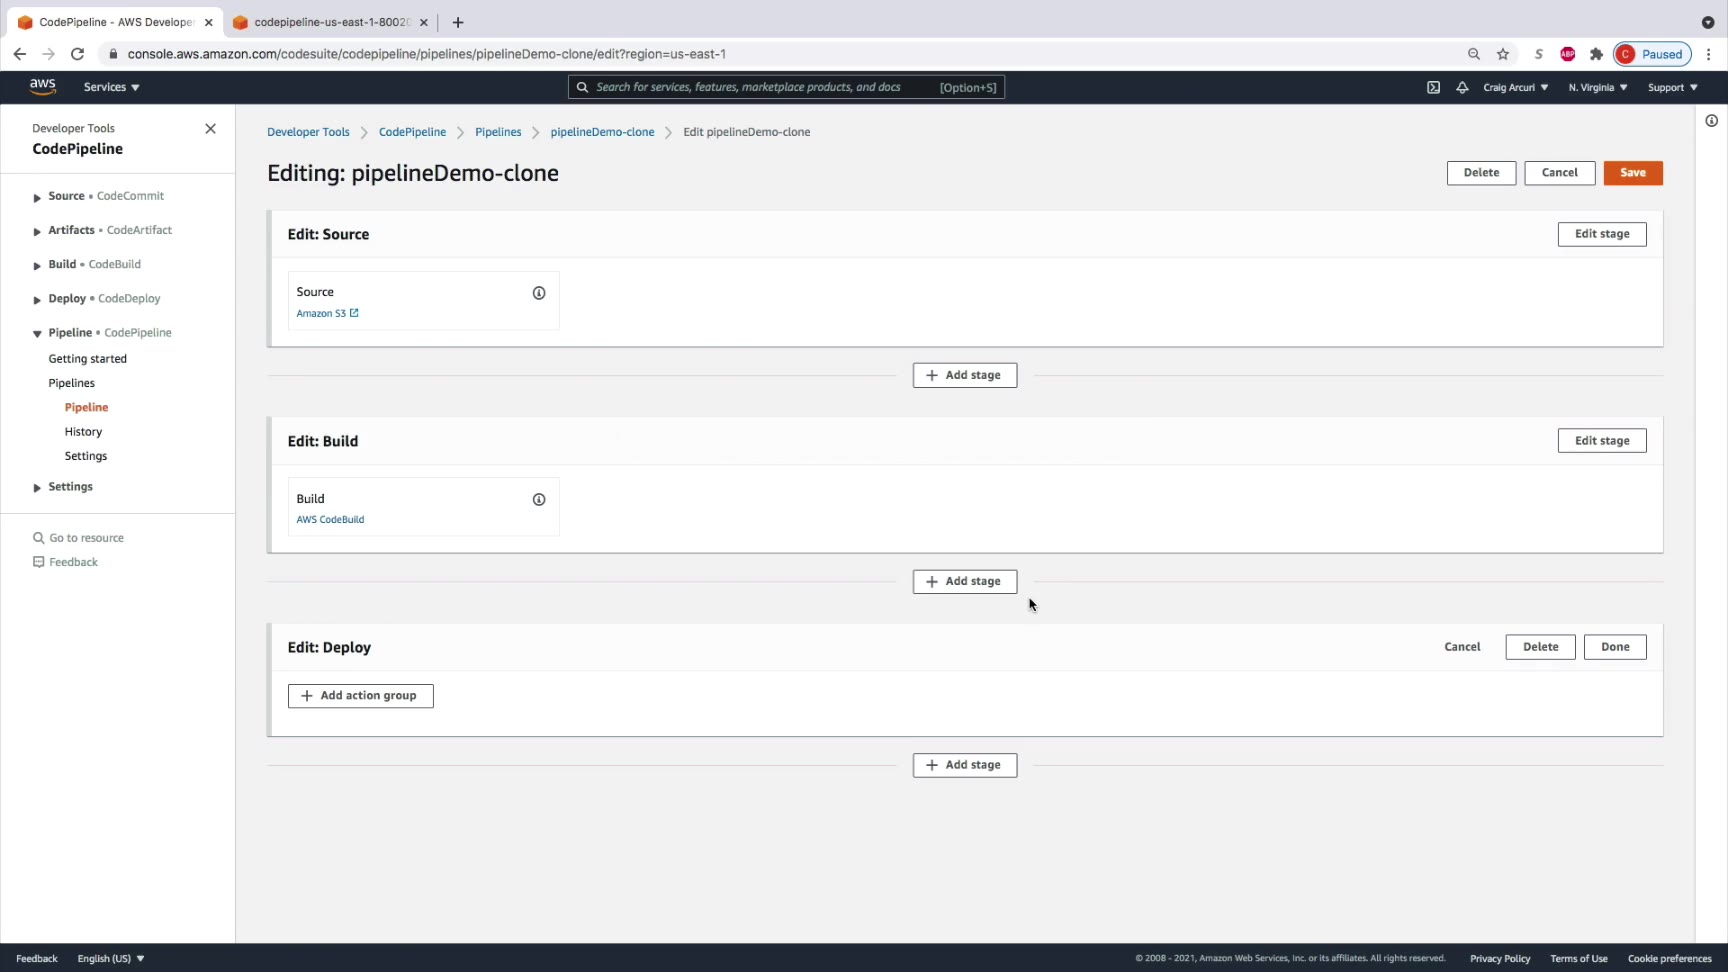Click the info icon on Source action
The height and width of the screenshot is (972, 1728).
point(539,293)
